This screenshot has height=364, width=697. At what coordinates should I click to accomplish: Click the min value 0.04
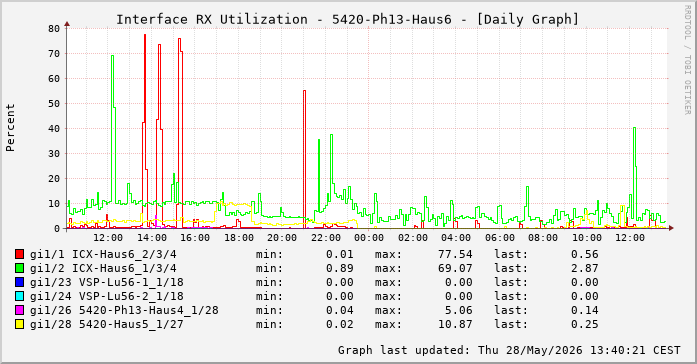[x=340, y=310]
